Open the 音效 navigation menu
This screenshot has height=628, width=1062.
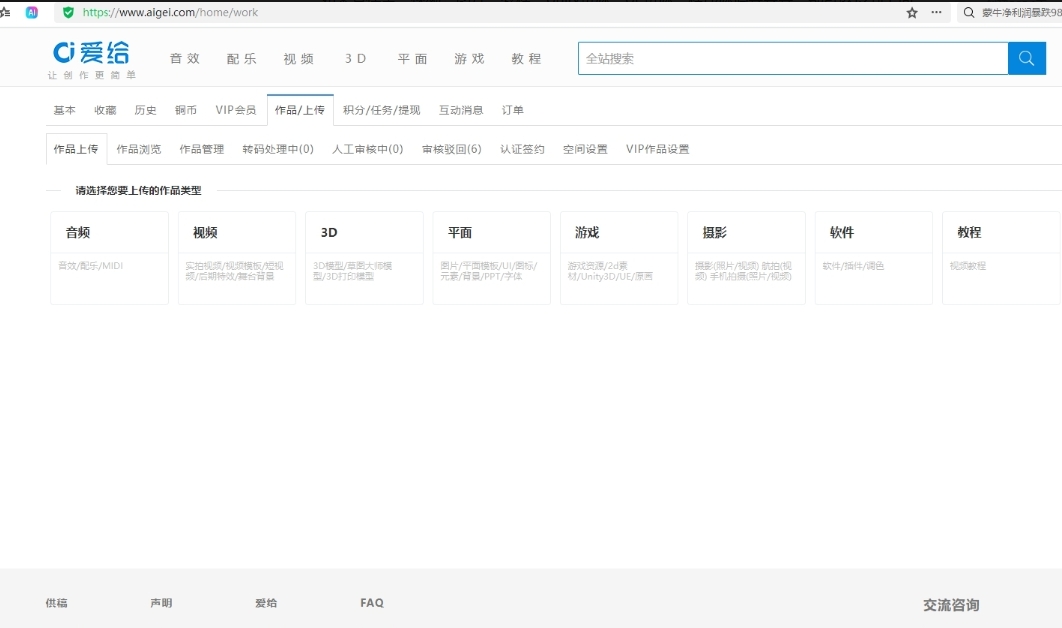coord(185,59)
